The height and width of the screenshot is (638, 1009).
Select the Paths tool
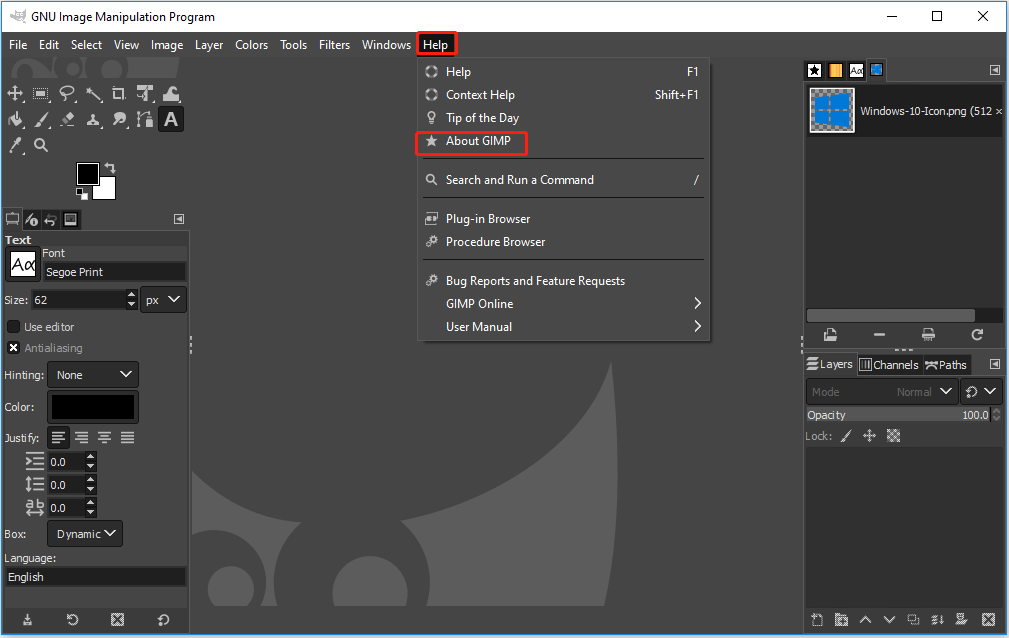pyautogui.click(x=145, y=120)
